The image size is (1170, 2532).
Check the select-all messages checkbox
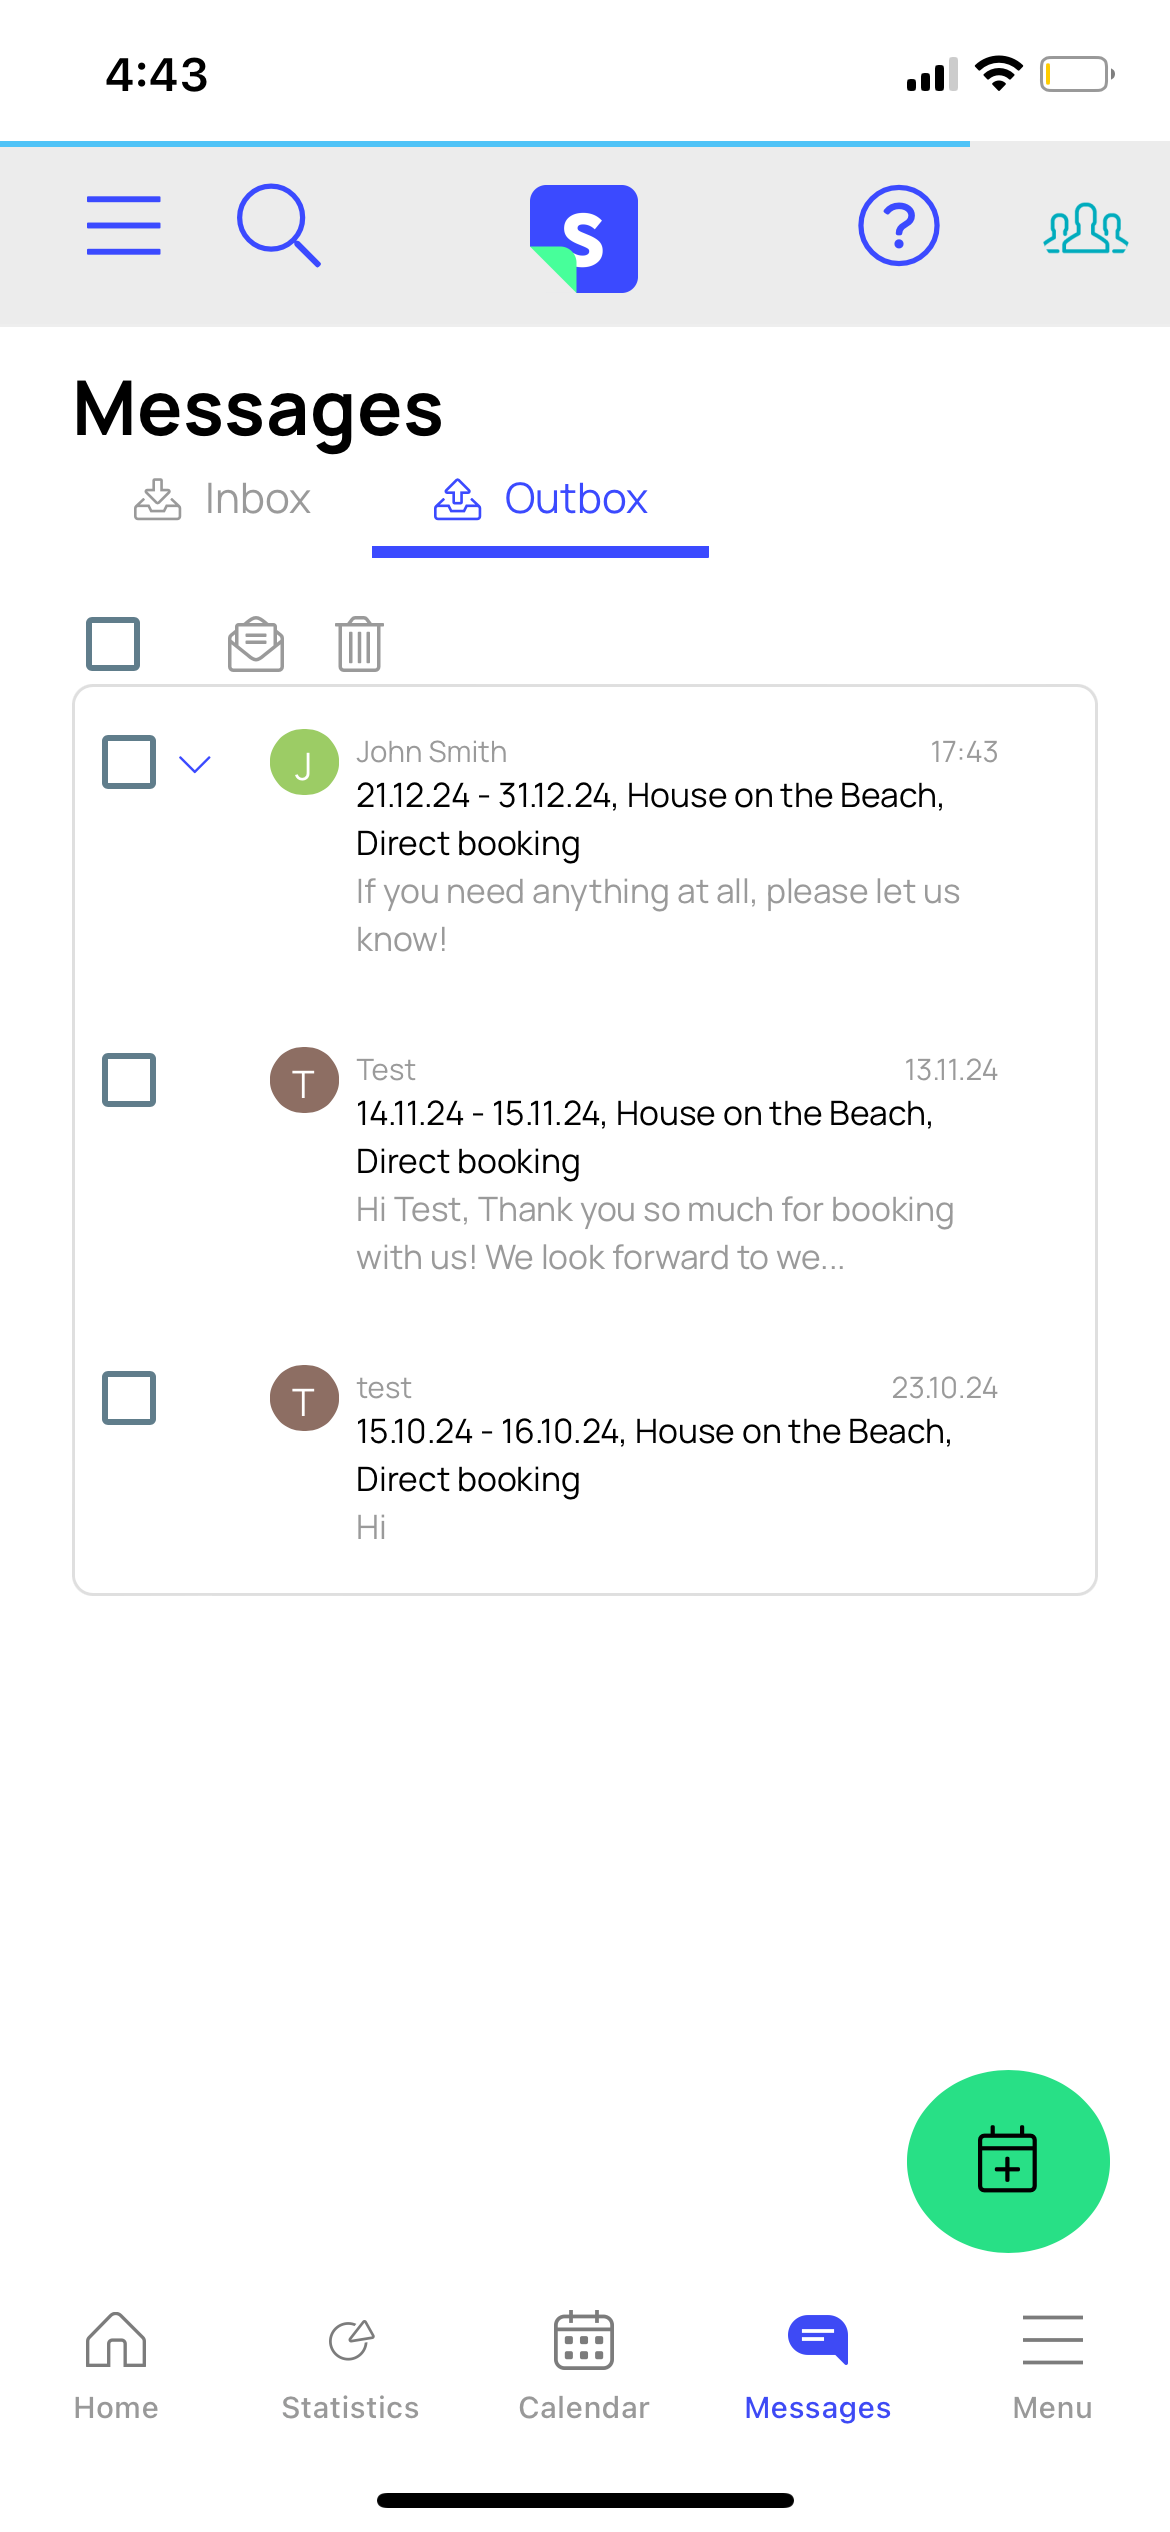(113, 643)
